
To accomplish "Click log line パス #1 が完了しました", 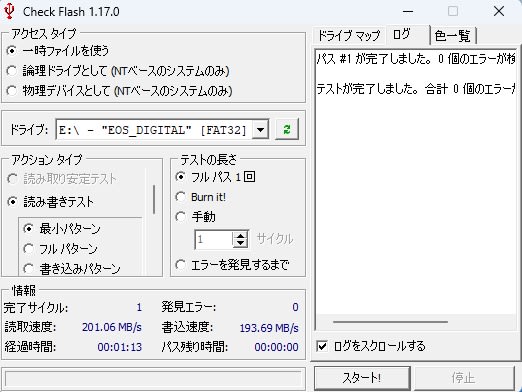I will pyautogui.click(x=415, y=59).
